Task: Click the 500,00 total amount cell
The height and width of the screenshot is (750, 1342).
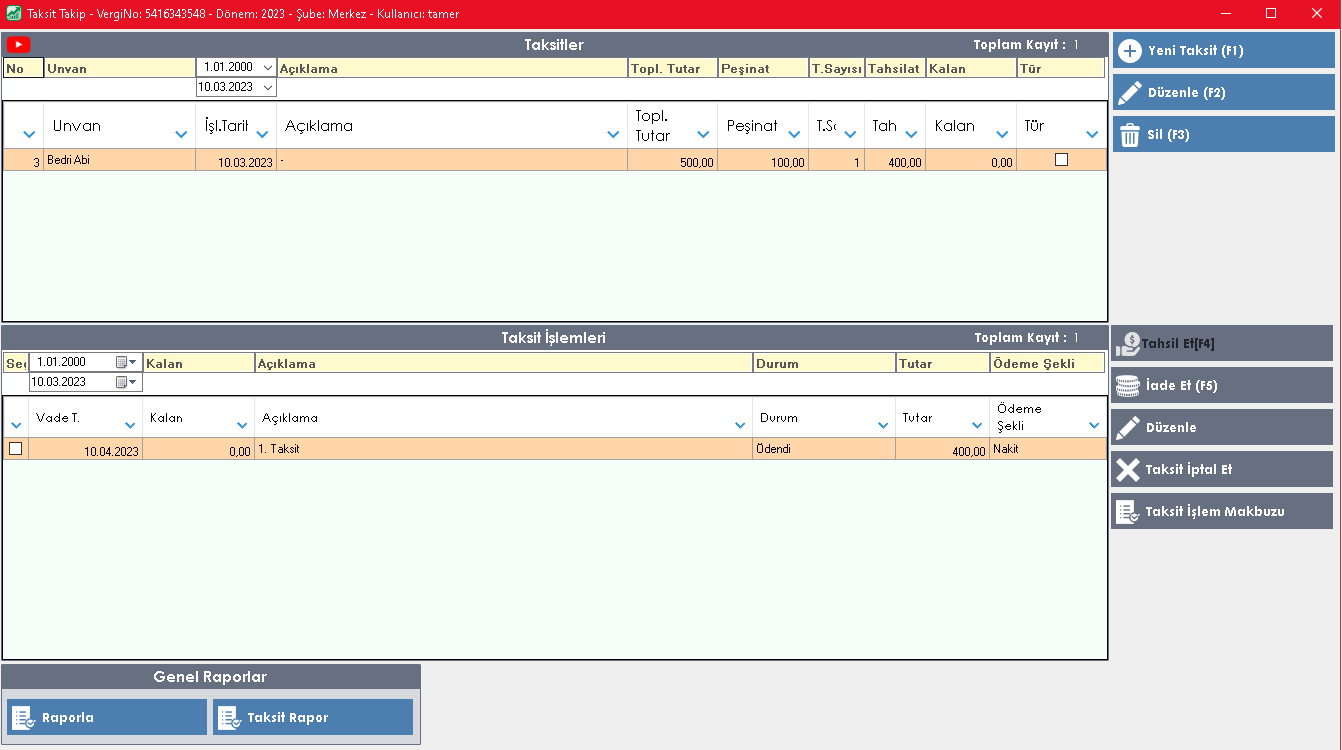Action: pos(673,160)
